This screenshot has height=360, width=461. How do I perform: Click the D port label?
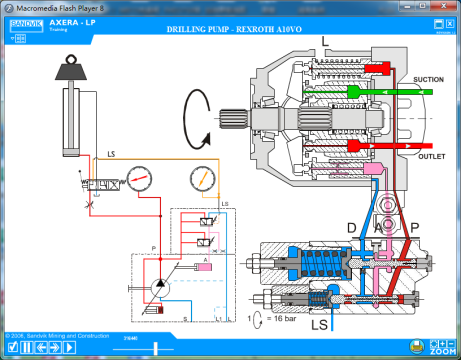point(352,228)
